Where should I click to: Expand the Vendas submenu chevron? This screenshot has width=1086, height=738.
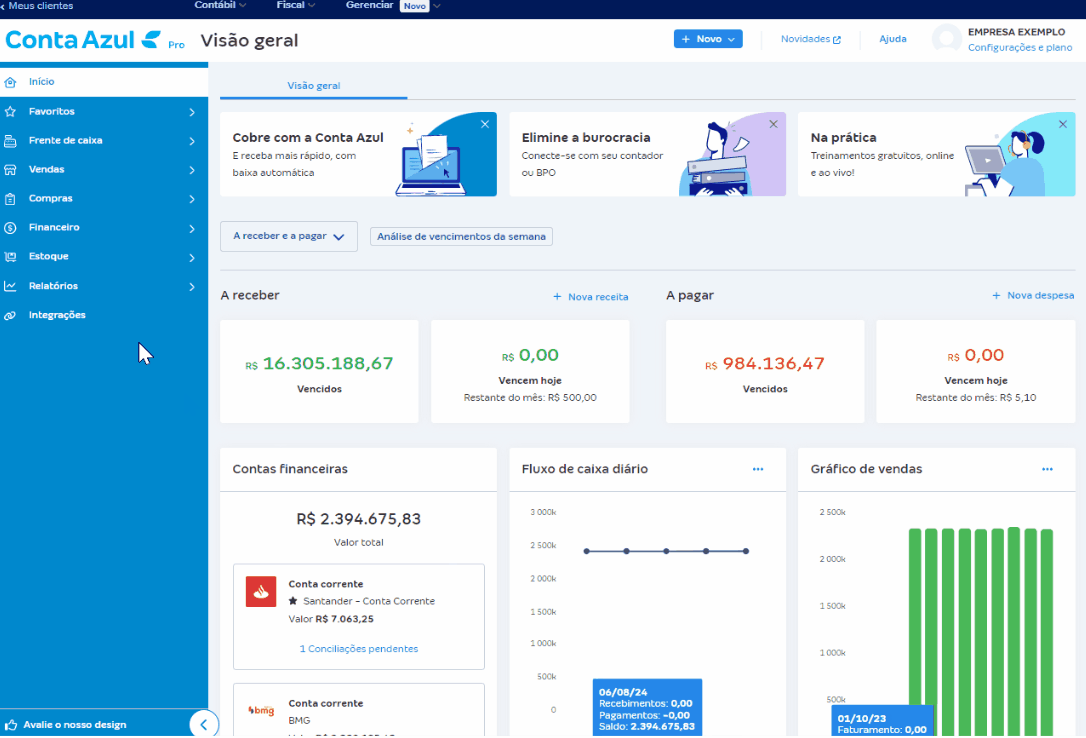point(192,170)
